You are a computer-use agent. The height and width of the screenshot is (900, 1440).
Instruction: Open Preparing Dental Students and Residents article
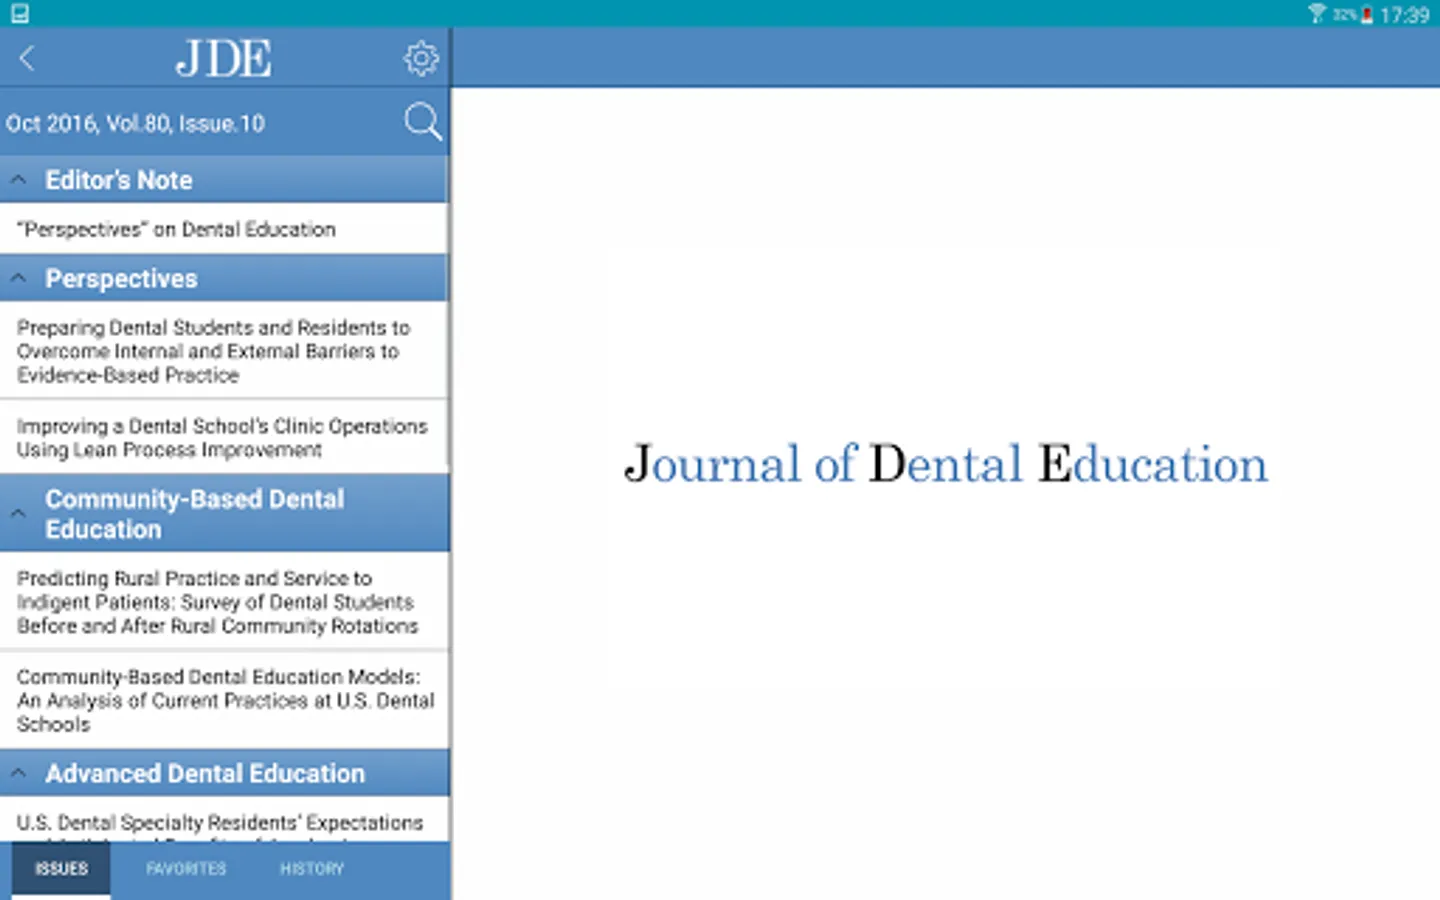tap(225, 351)
